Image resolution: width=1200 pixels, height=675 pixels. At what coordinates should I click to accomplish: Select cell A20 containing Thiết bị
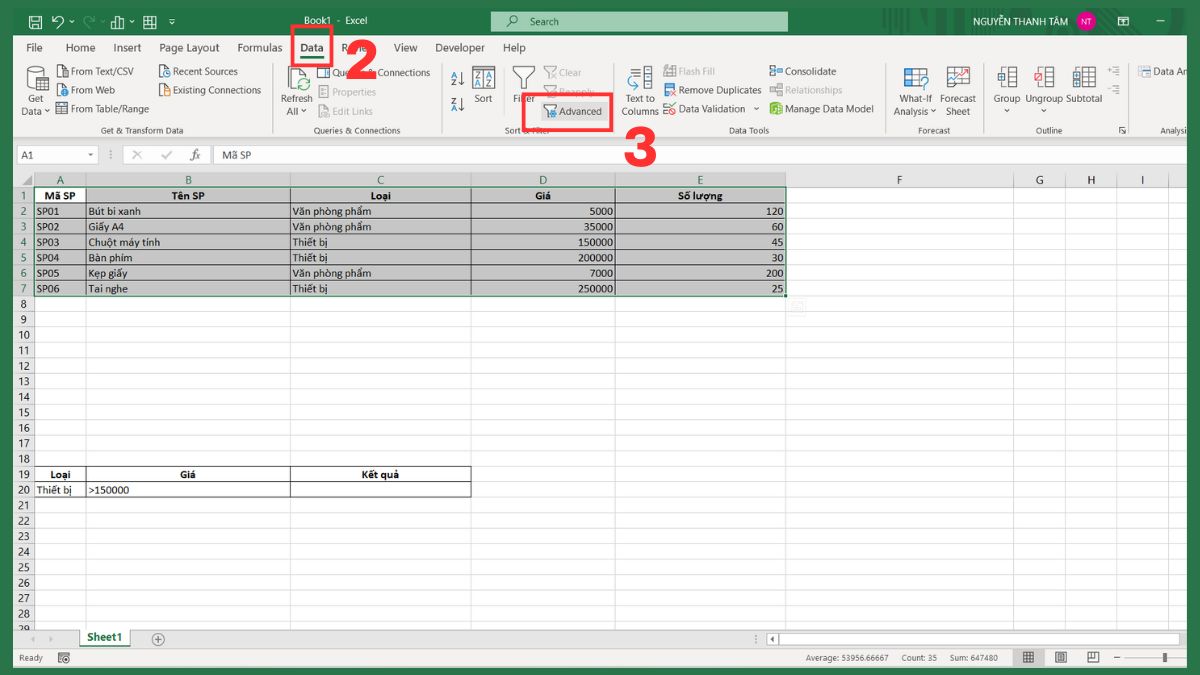(59, 490)
